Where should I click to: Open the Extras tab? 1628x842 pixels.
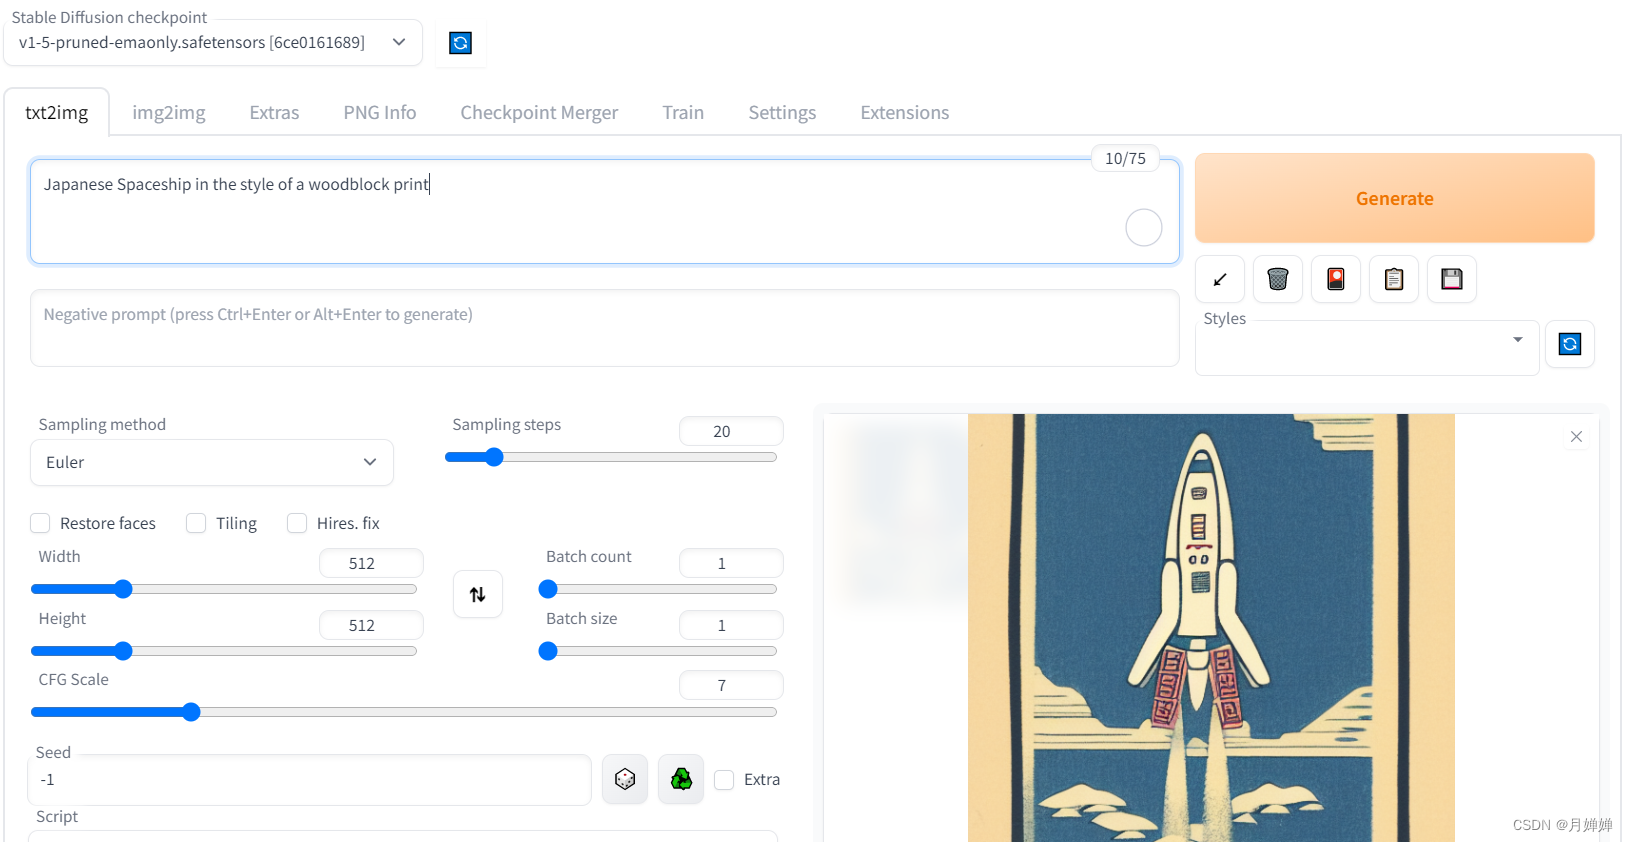(x=274, y=112)
